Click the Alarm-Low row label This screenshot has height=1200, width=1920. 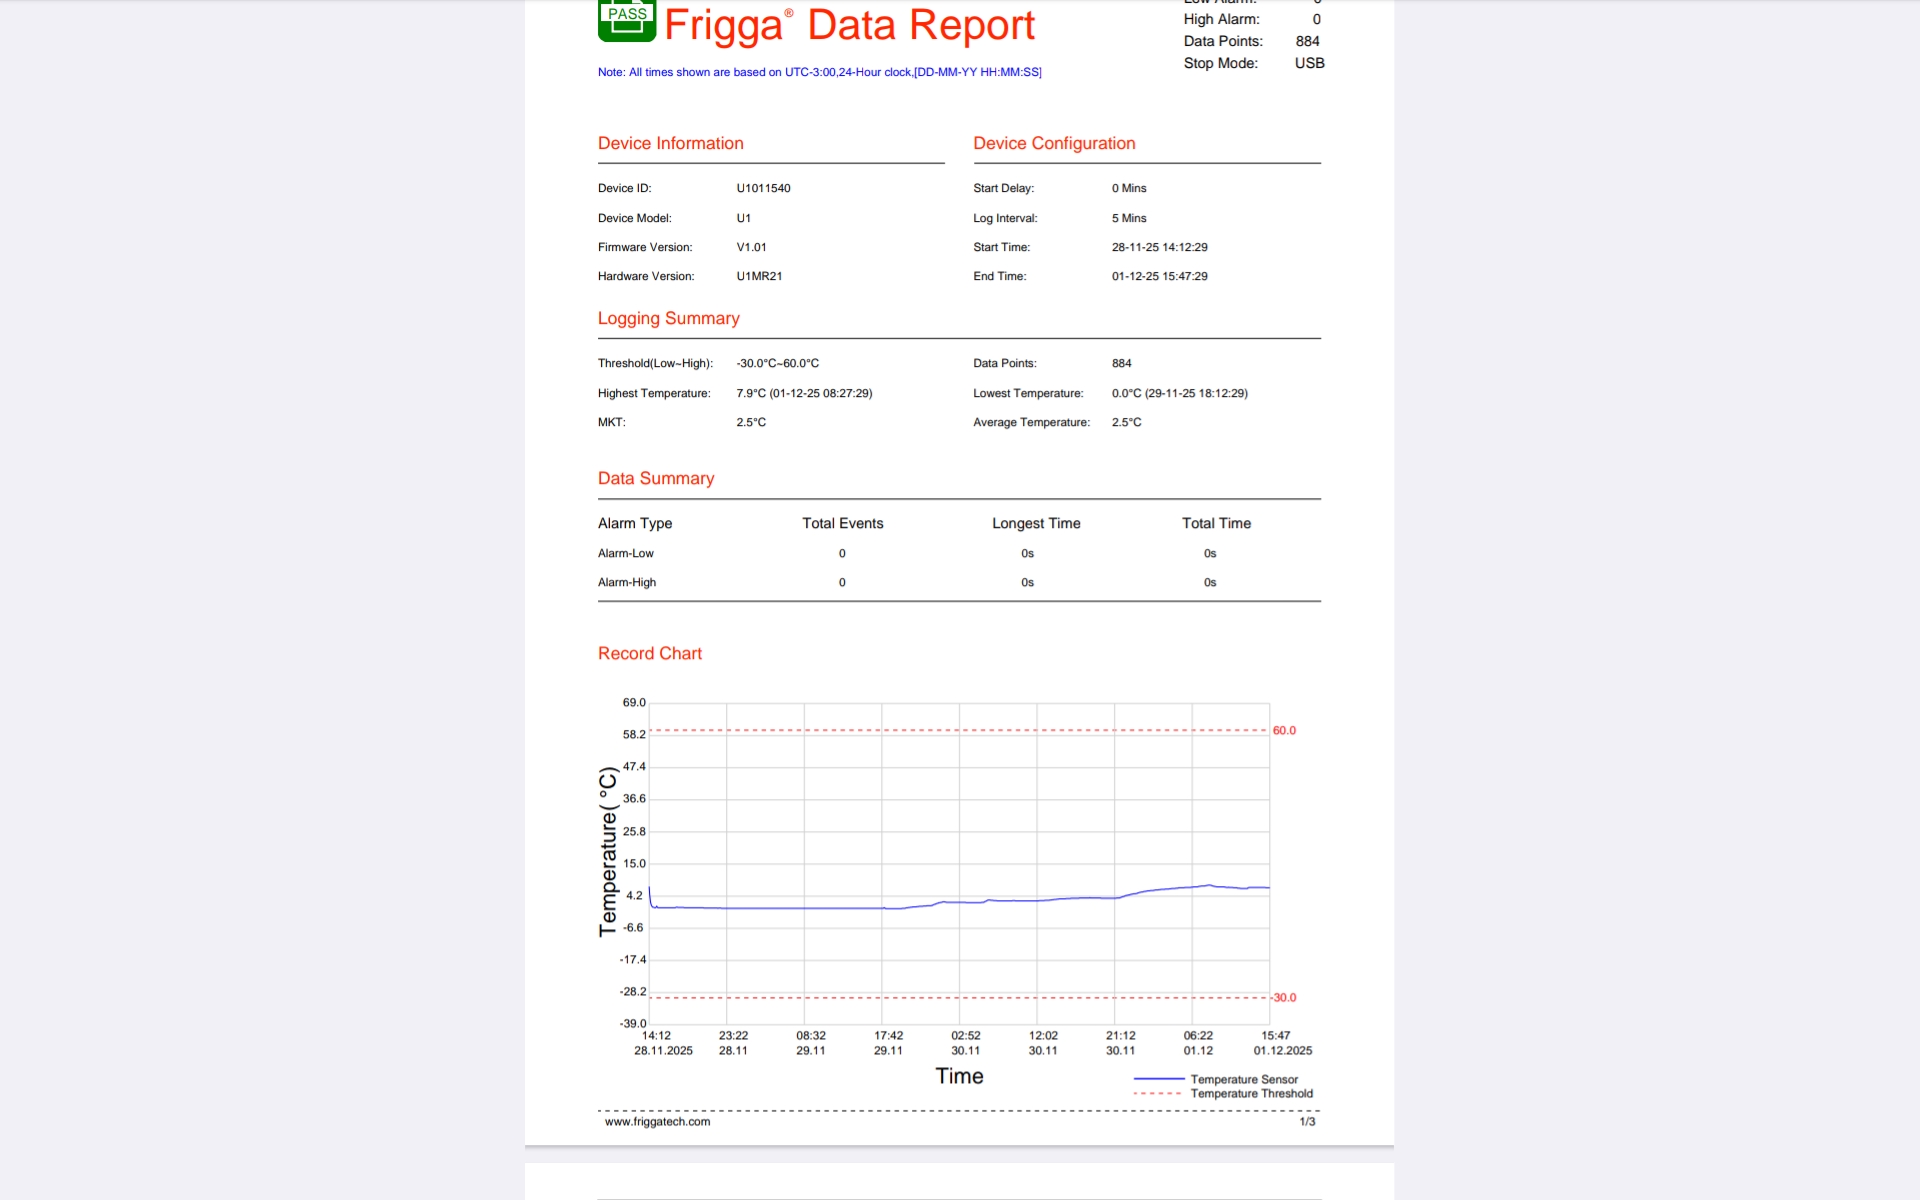625,553
